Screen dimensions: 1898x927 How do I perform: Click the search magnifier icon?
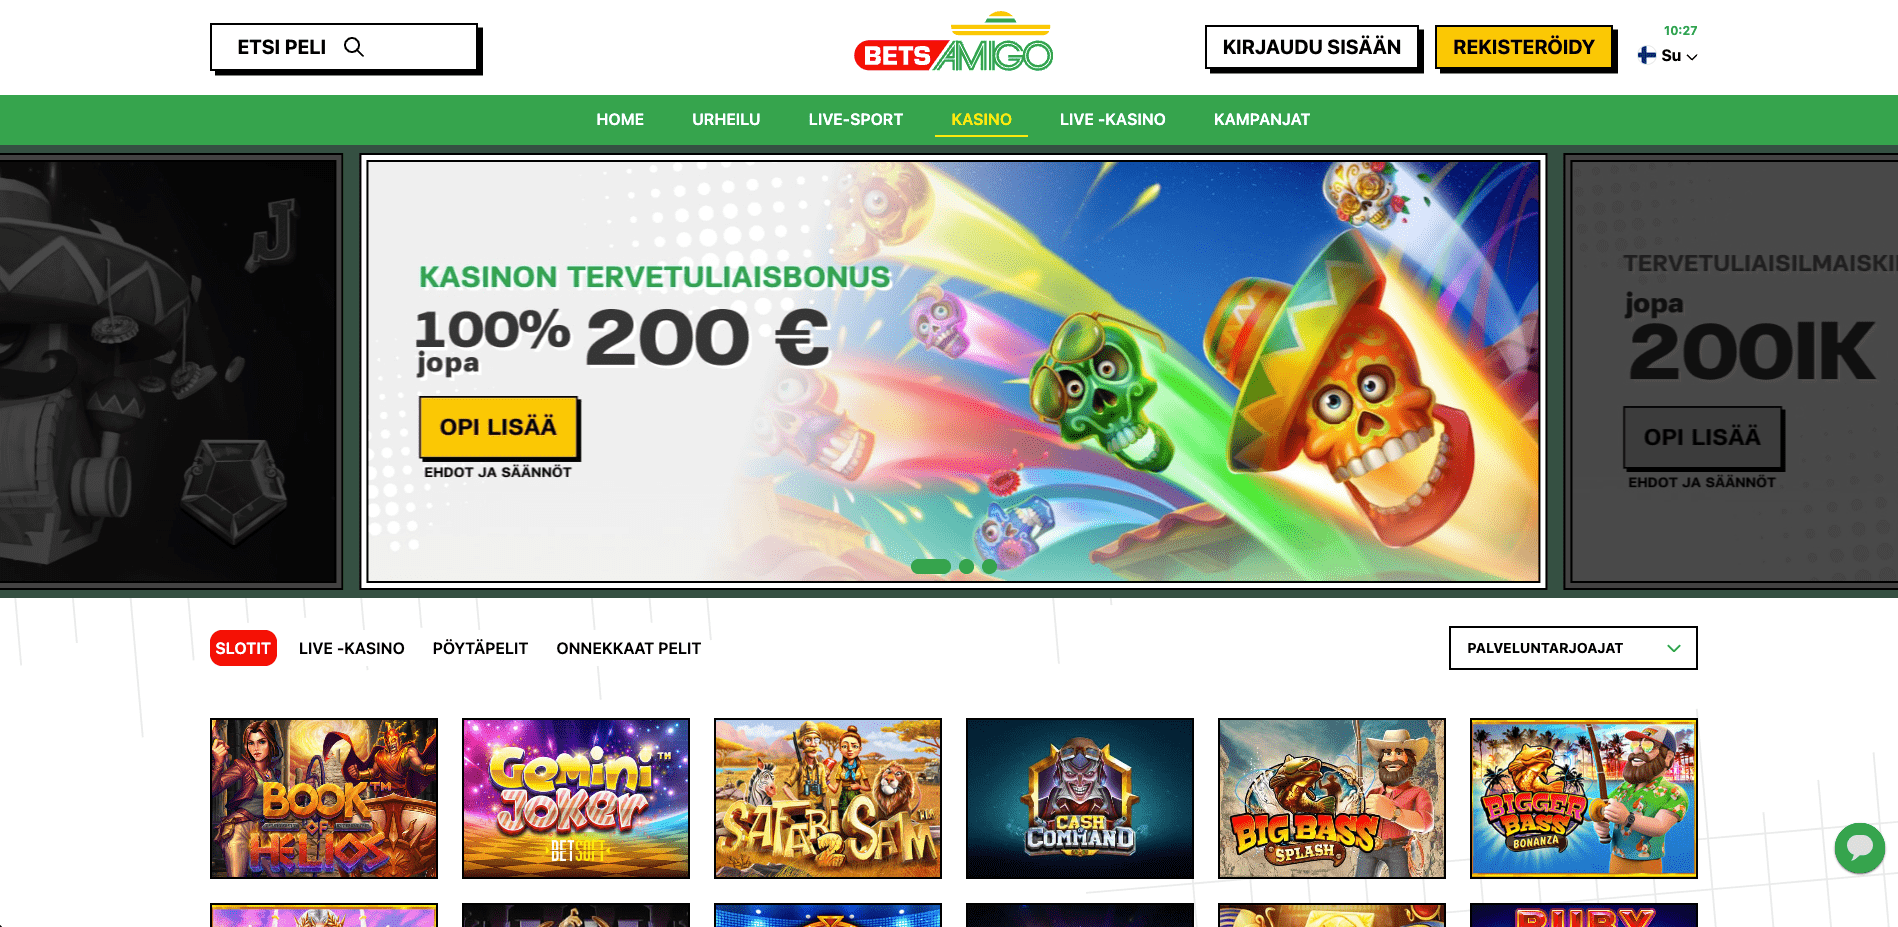[x=354, y=47]
